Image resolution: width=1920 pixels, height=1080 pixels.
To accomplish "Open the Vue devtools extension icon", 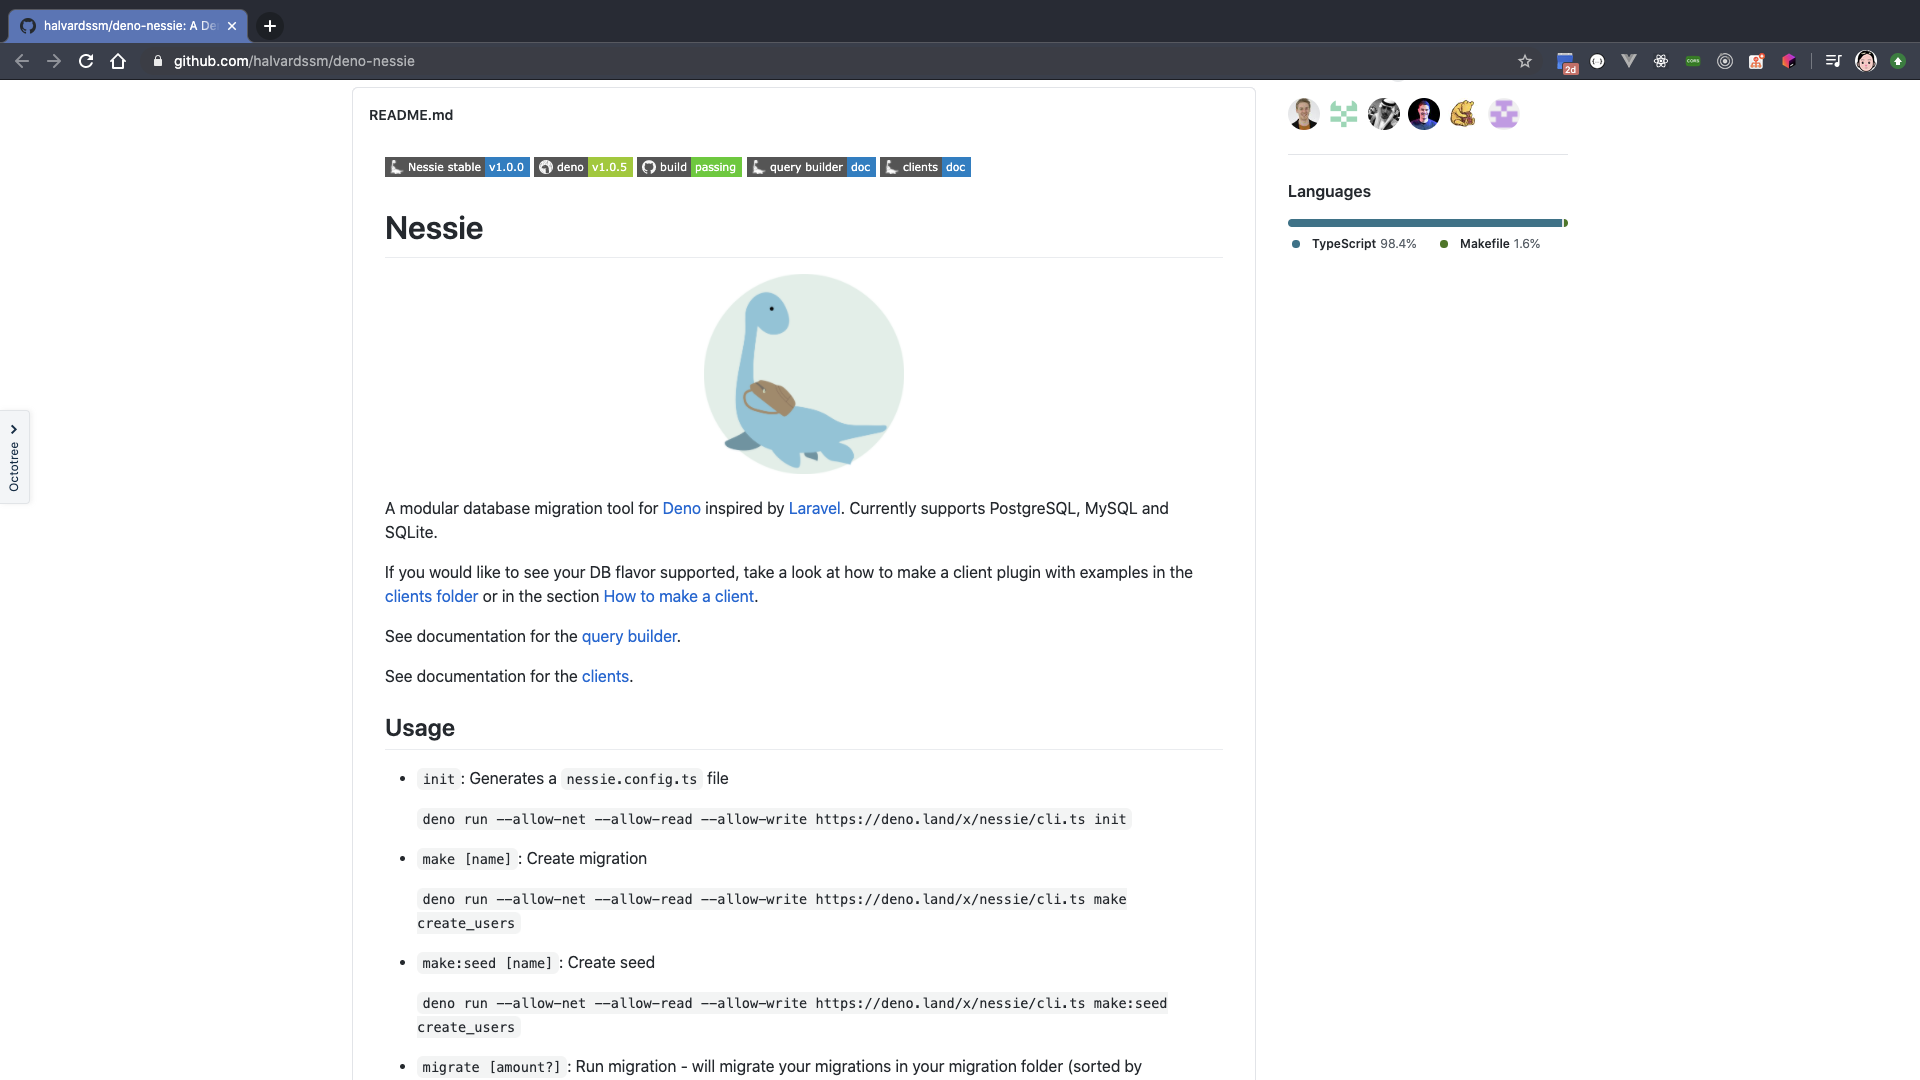I will pyautogui.click(x=1629, y=61).
